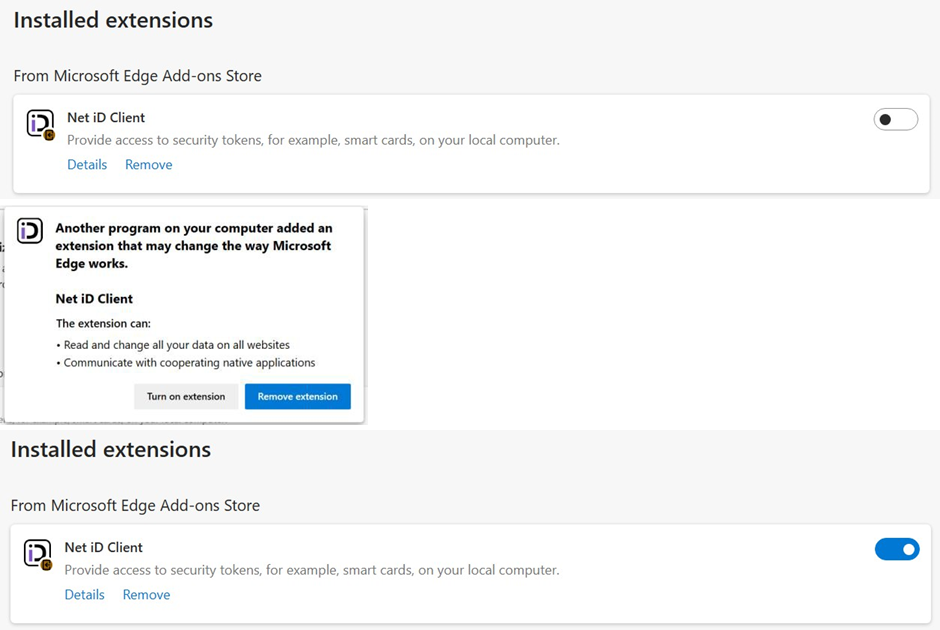Click the 'The extension can:' label in popup
Viewport: 940px width, 630px height.
tap(103, 324)
